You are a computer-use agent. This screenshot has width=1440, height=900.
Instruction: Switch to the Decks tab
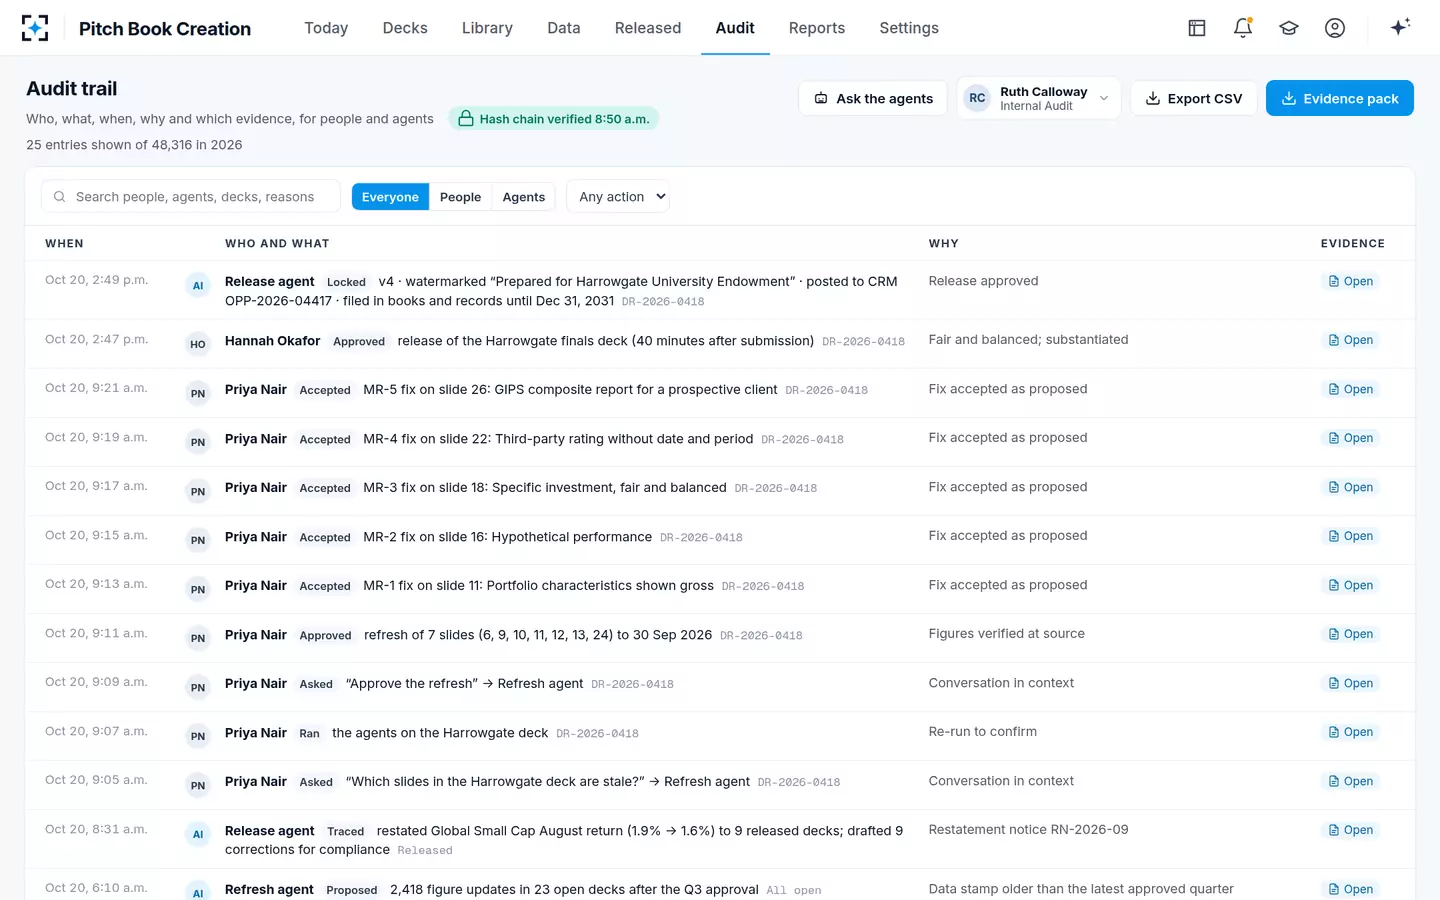pyautogui.click(x=405, y=28)
